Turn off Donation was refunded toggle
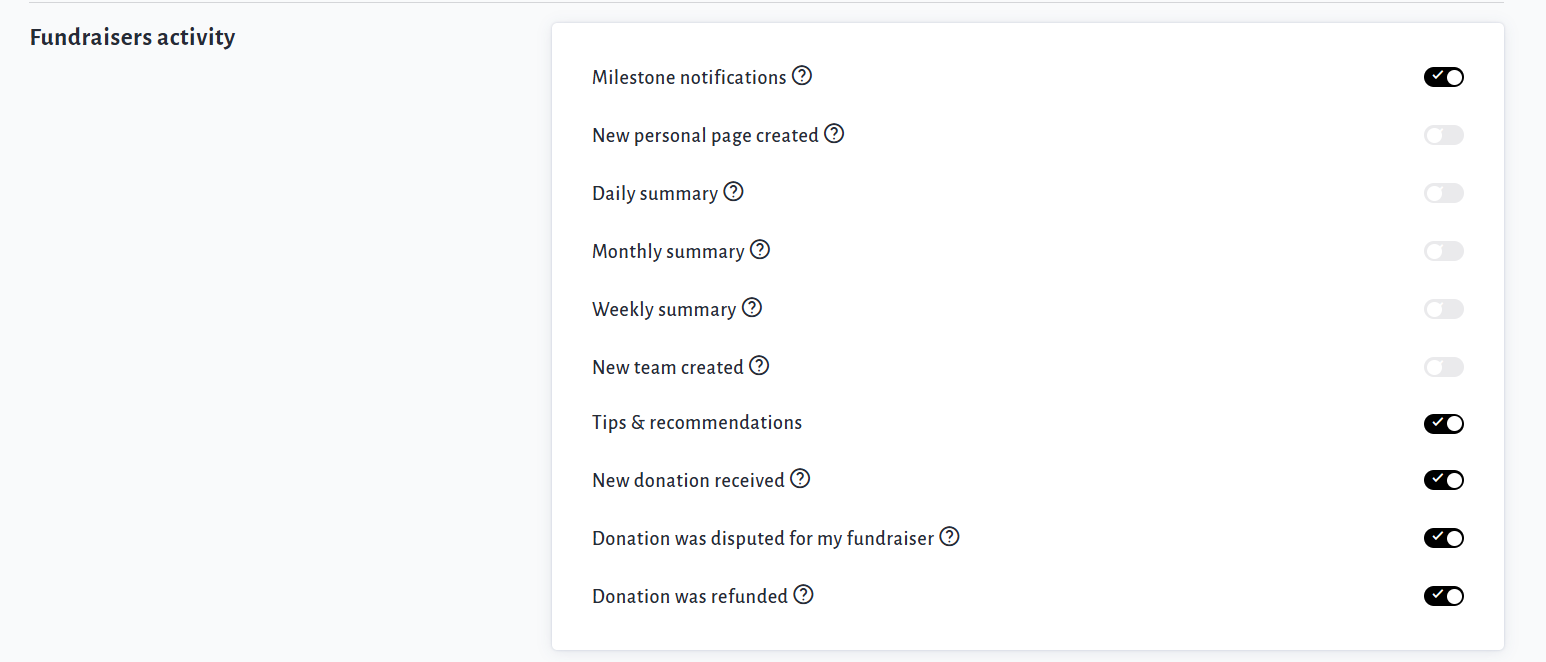 point(1443,596)
